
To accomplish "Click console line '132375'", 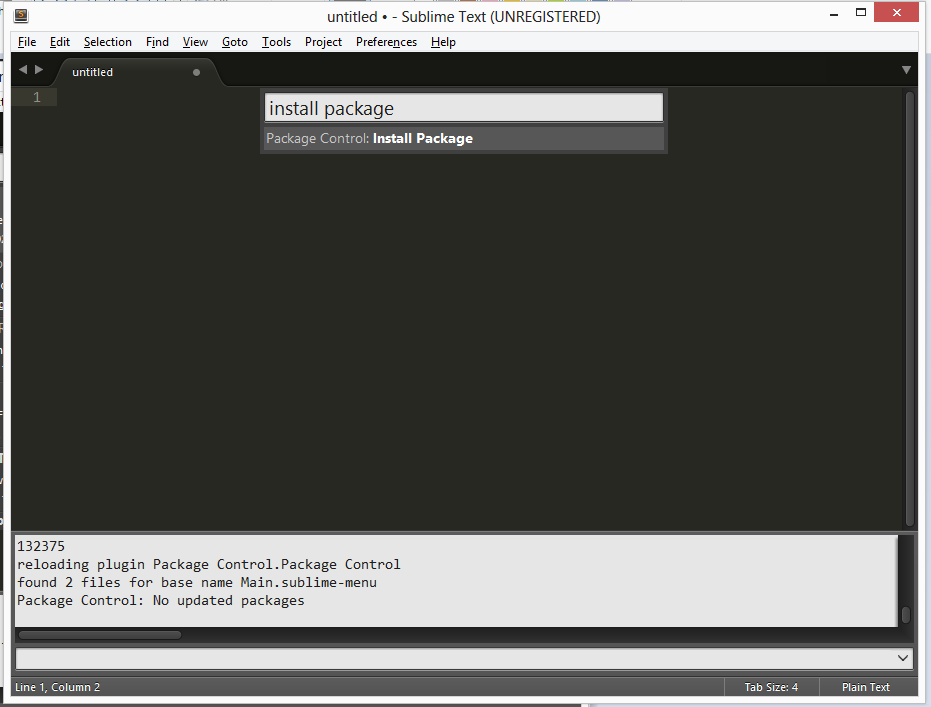I will tap(41, 546).
